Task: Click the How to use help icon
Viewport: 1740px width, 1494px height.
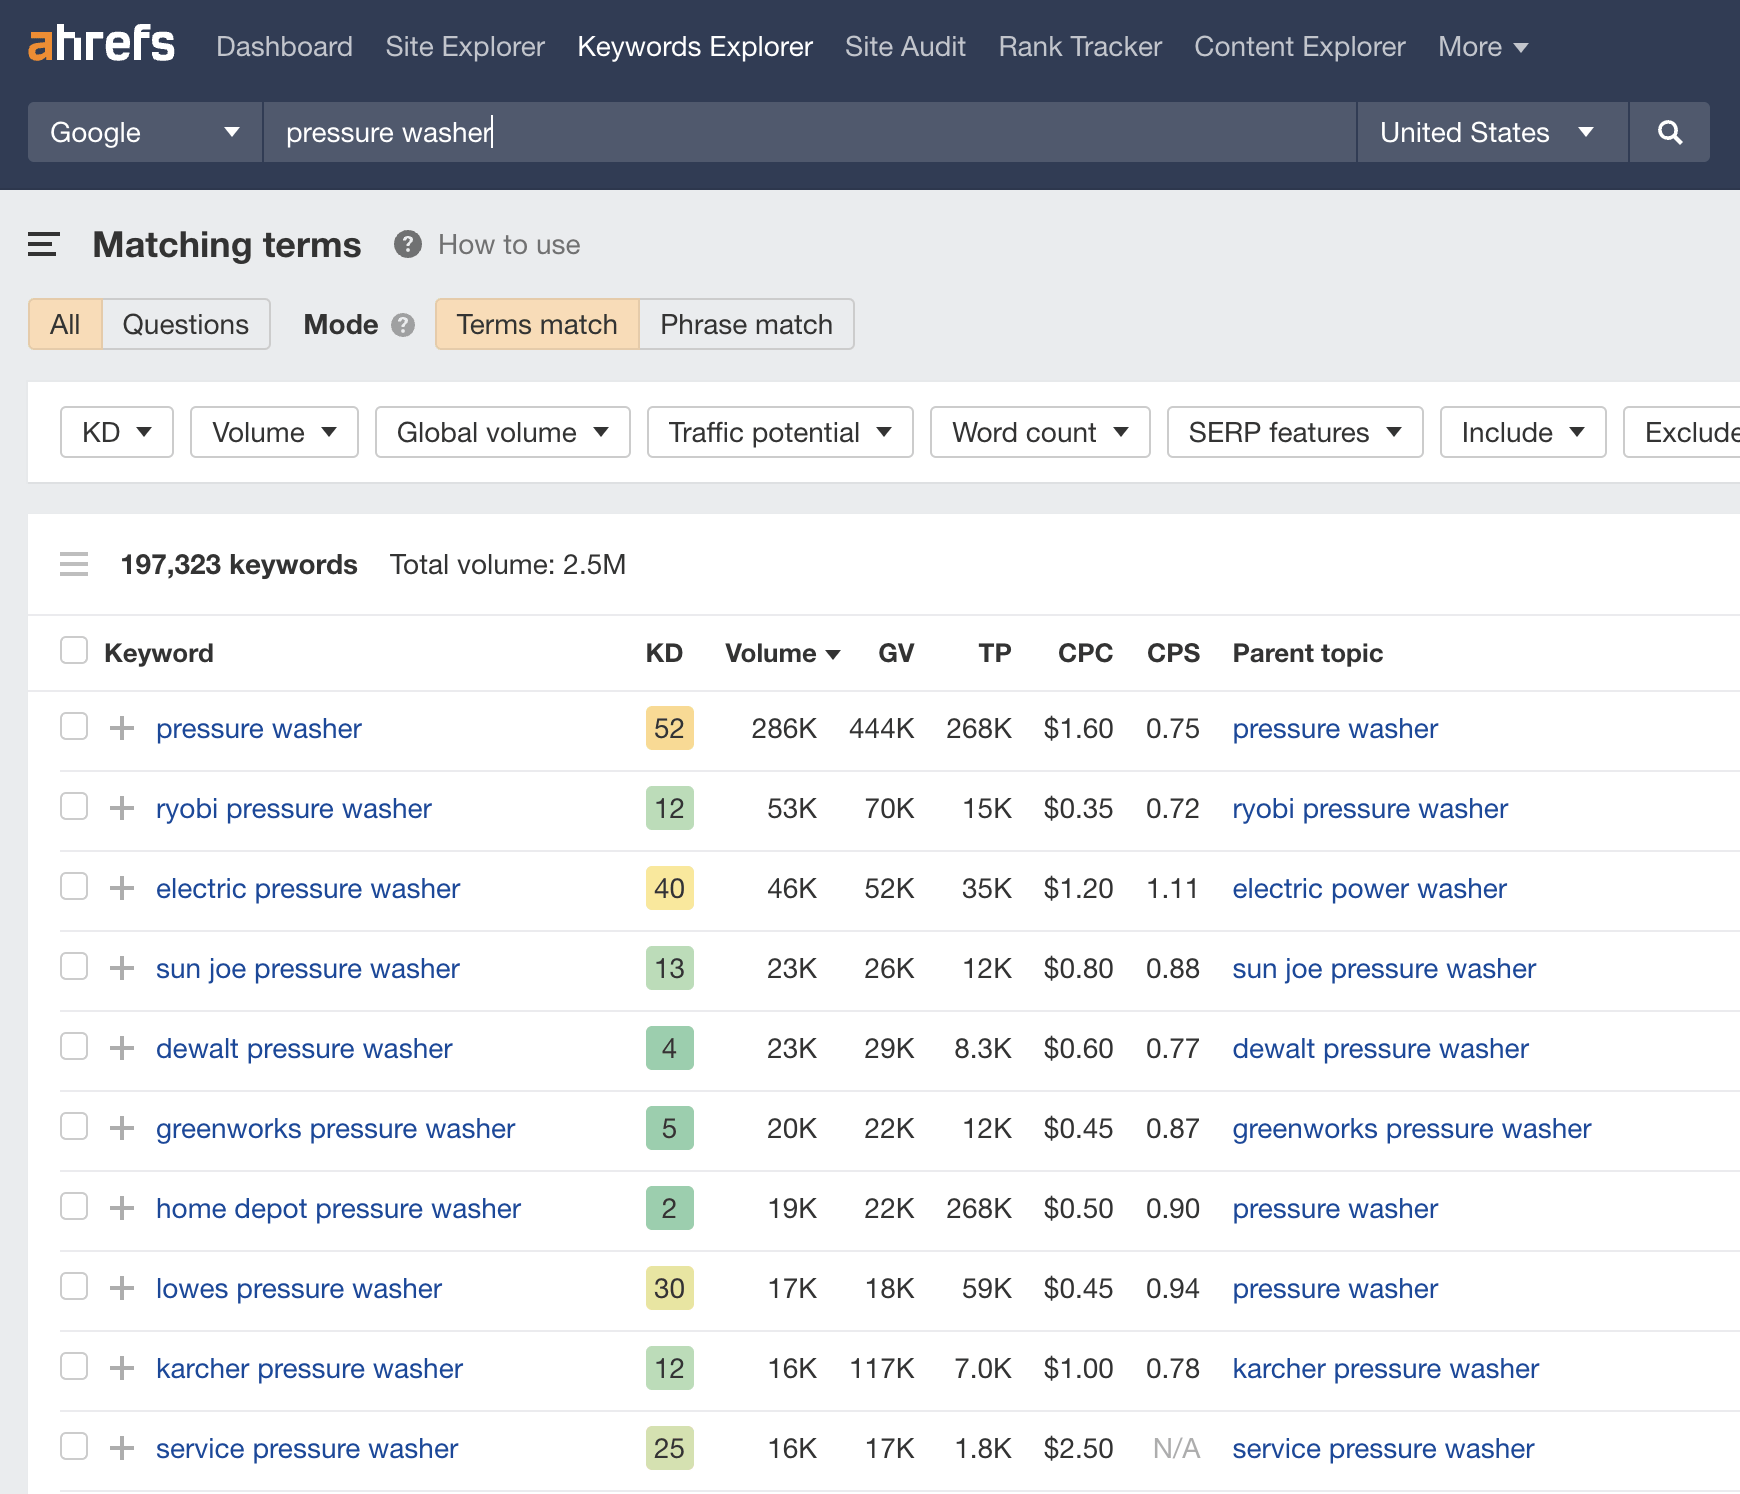Action: pyautogui.click(x=407, y=244)
